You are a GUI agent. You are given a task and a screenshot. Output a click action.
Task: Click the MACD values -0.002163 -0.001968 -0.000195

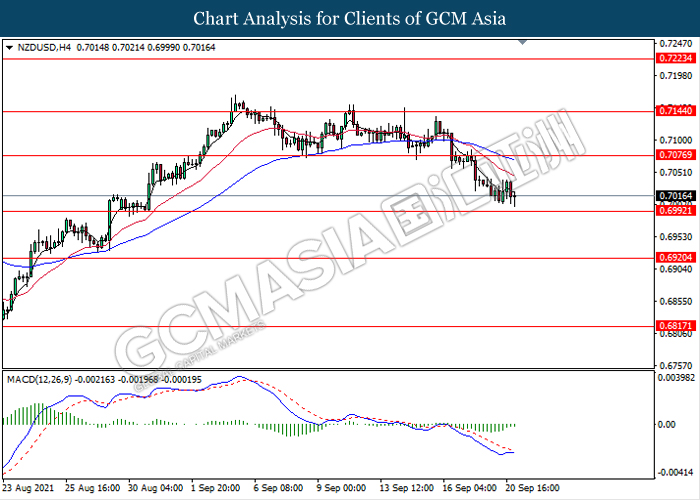point(138,380)
